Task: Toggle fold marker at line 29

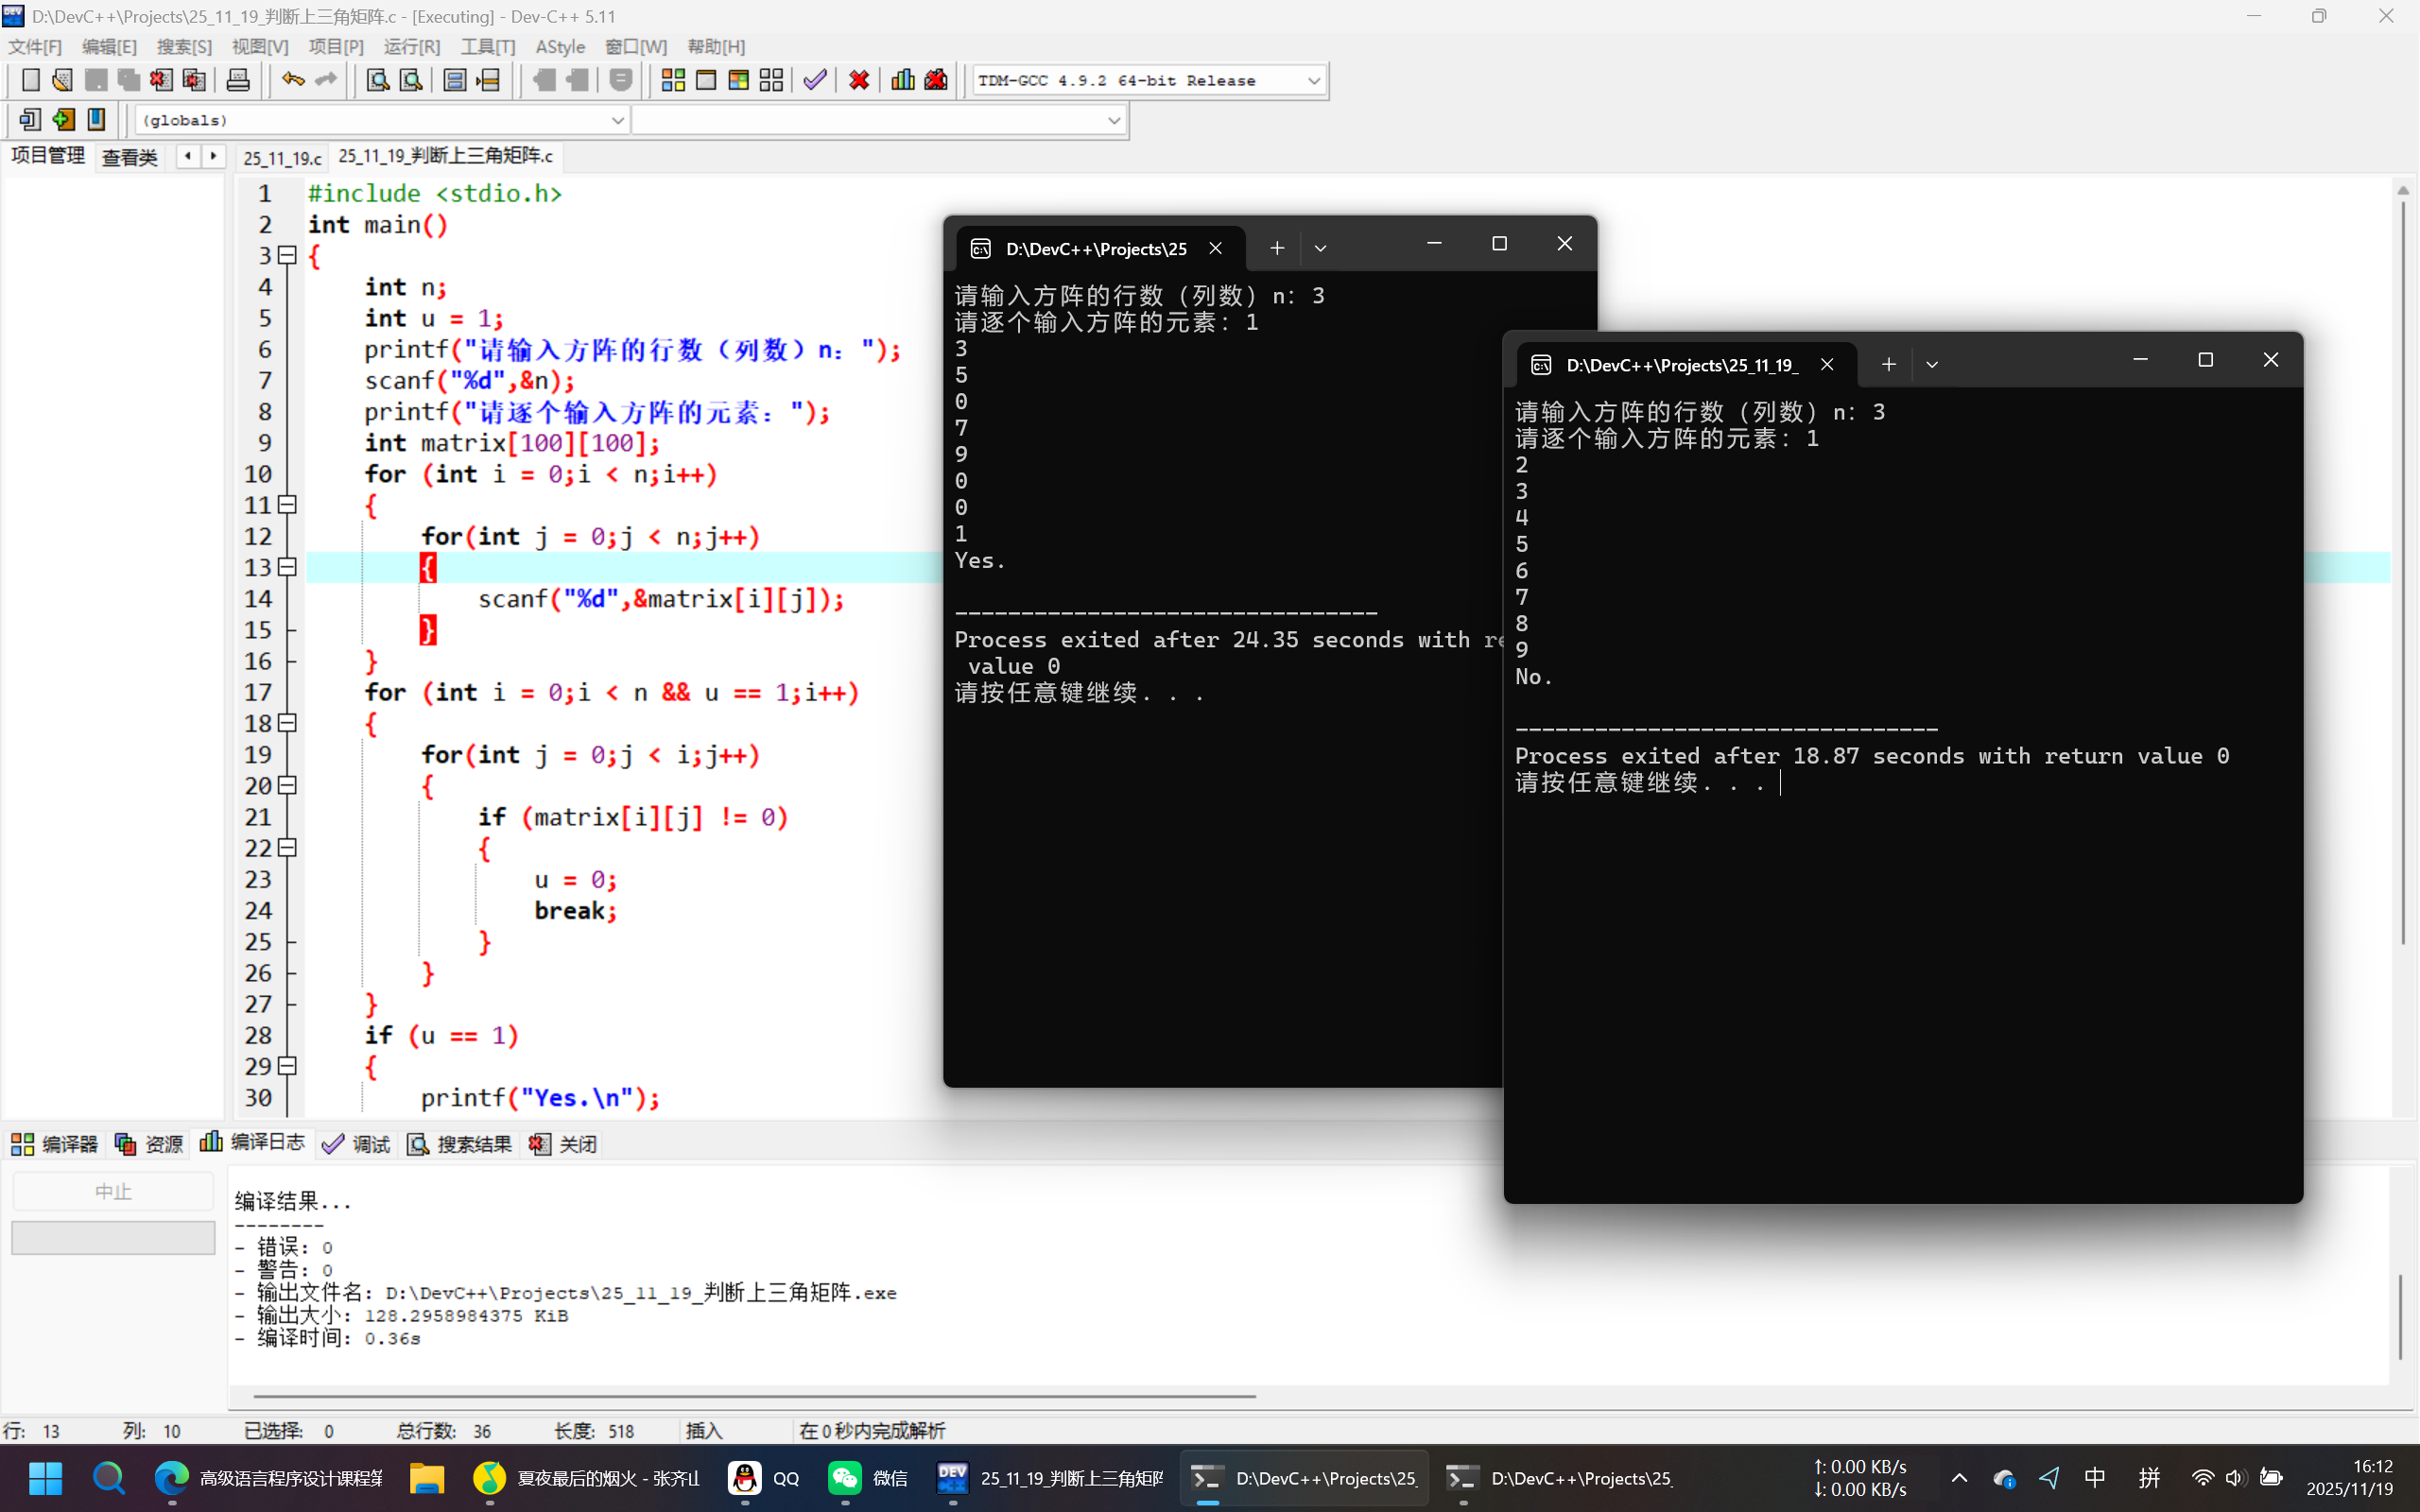Action: [287, 1066]
